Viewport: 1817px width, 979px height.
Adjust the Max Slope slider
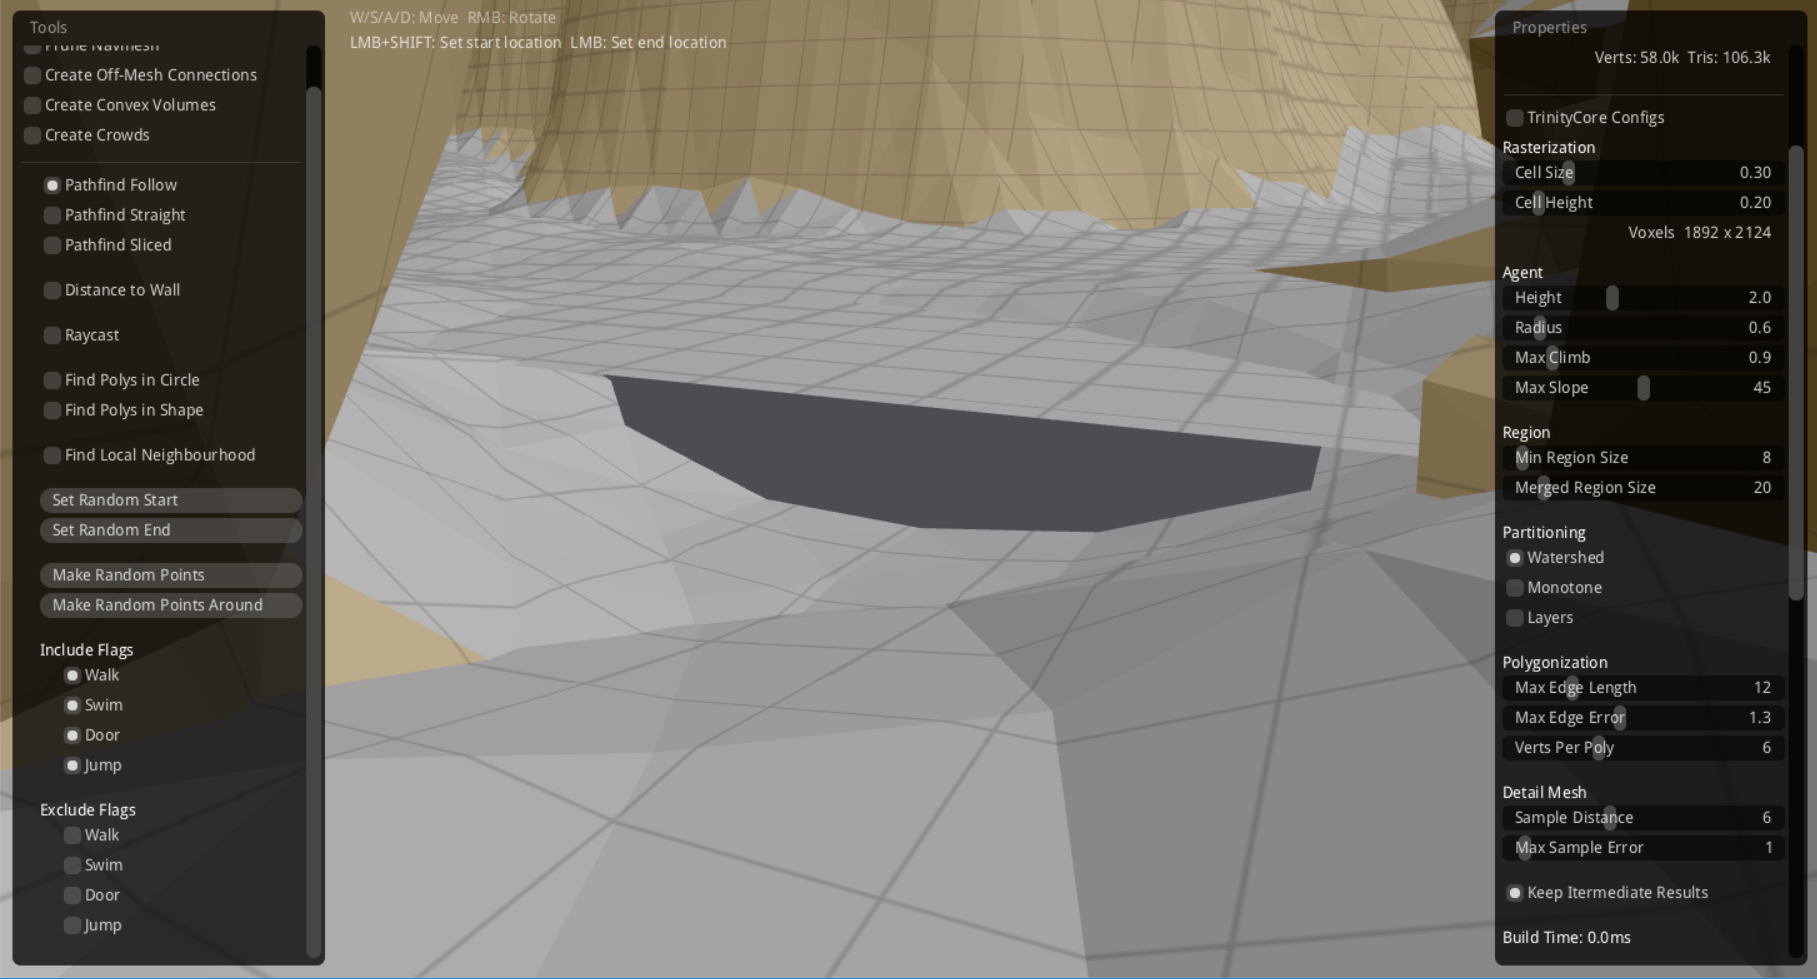click(1643, 388)
